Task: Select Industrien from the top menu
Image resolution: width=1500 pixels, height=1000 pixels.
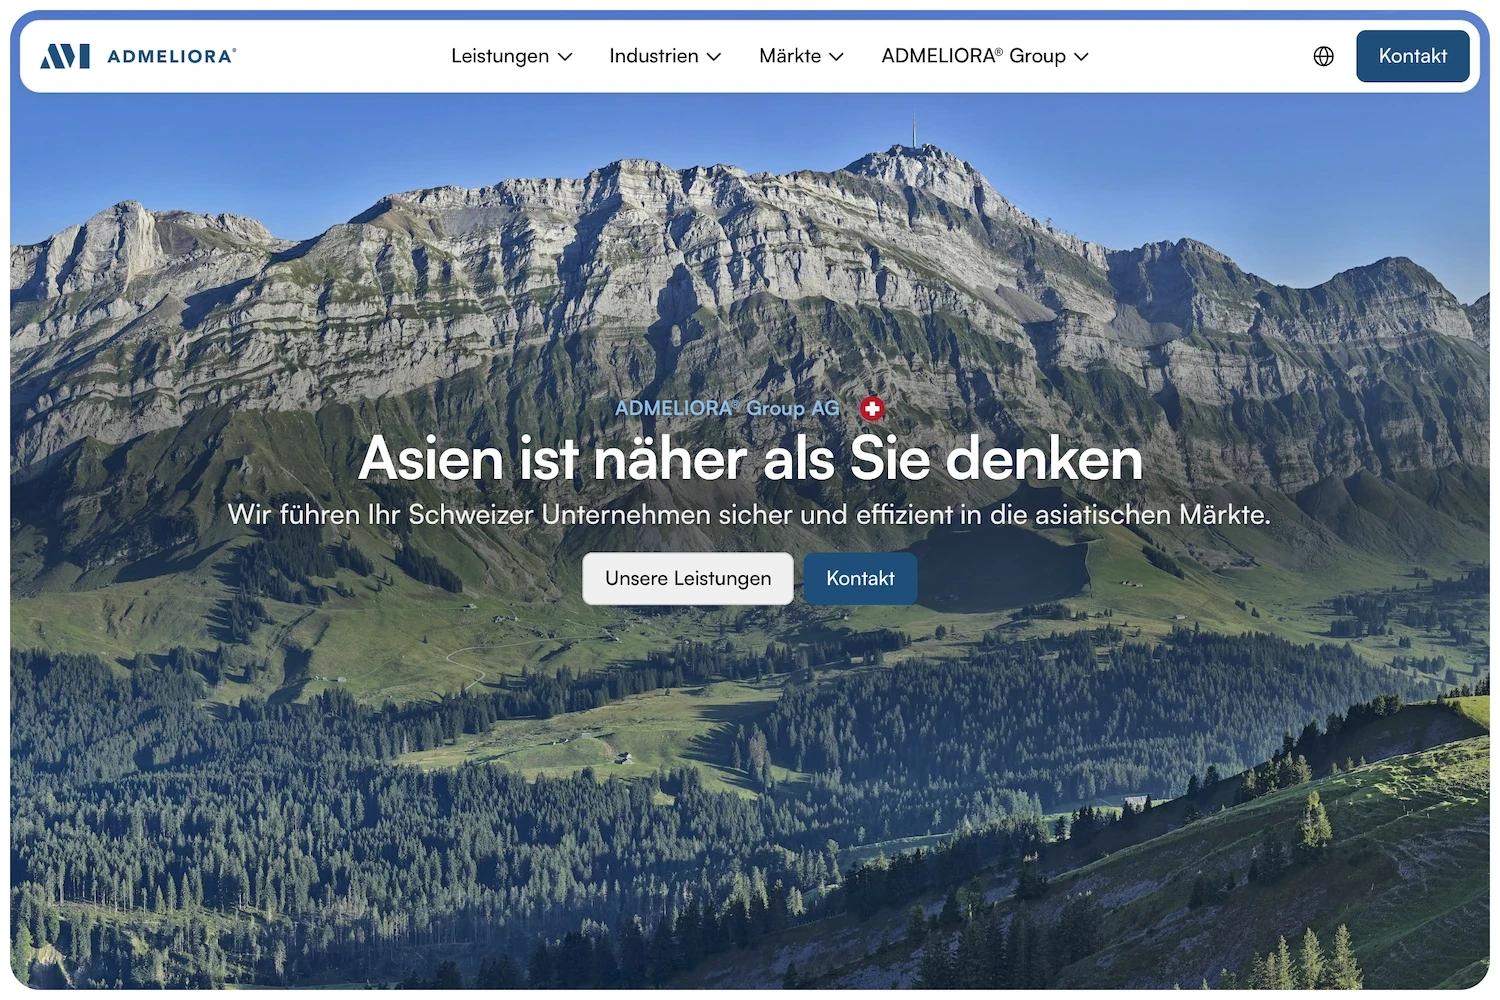Action: coord(652,56)
